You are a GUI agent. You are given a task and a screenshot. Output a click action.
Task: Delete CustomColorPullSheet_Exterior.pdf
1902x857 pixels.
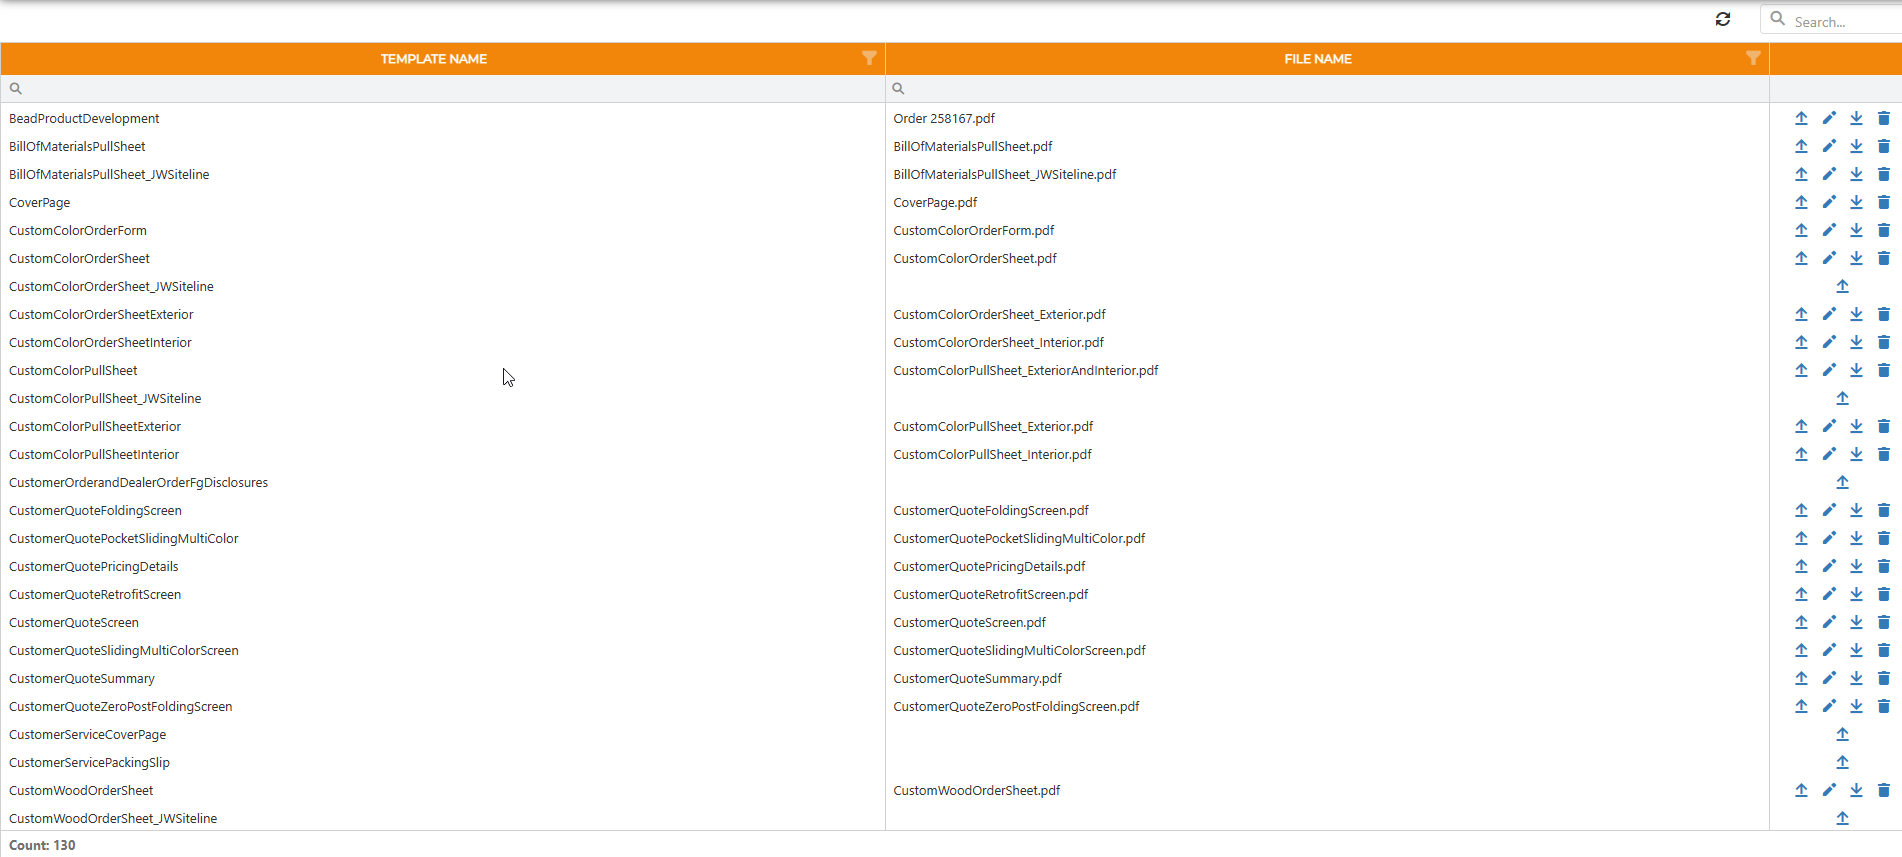click(x=1884, y=426)
